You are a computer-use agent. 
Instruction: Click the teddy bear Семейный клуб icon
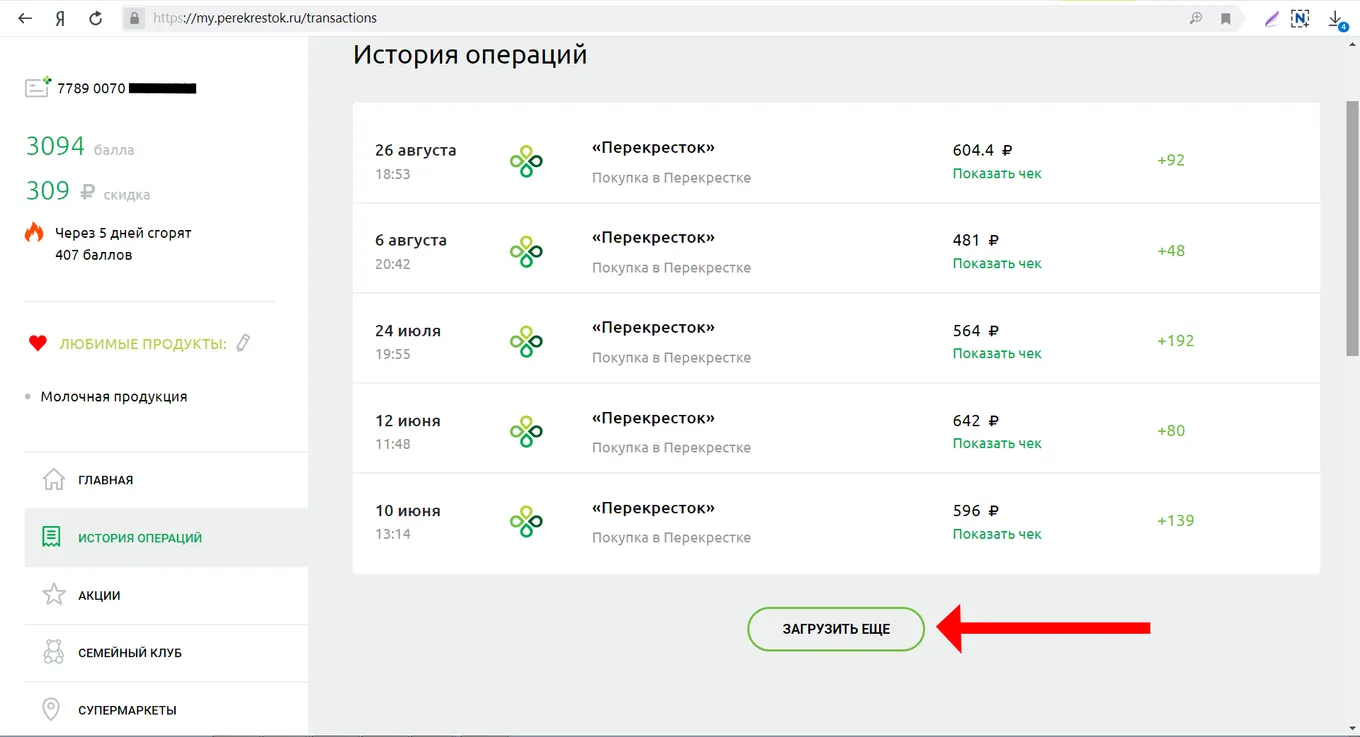click(x=54, y=652)
